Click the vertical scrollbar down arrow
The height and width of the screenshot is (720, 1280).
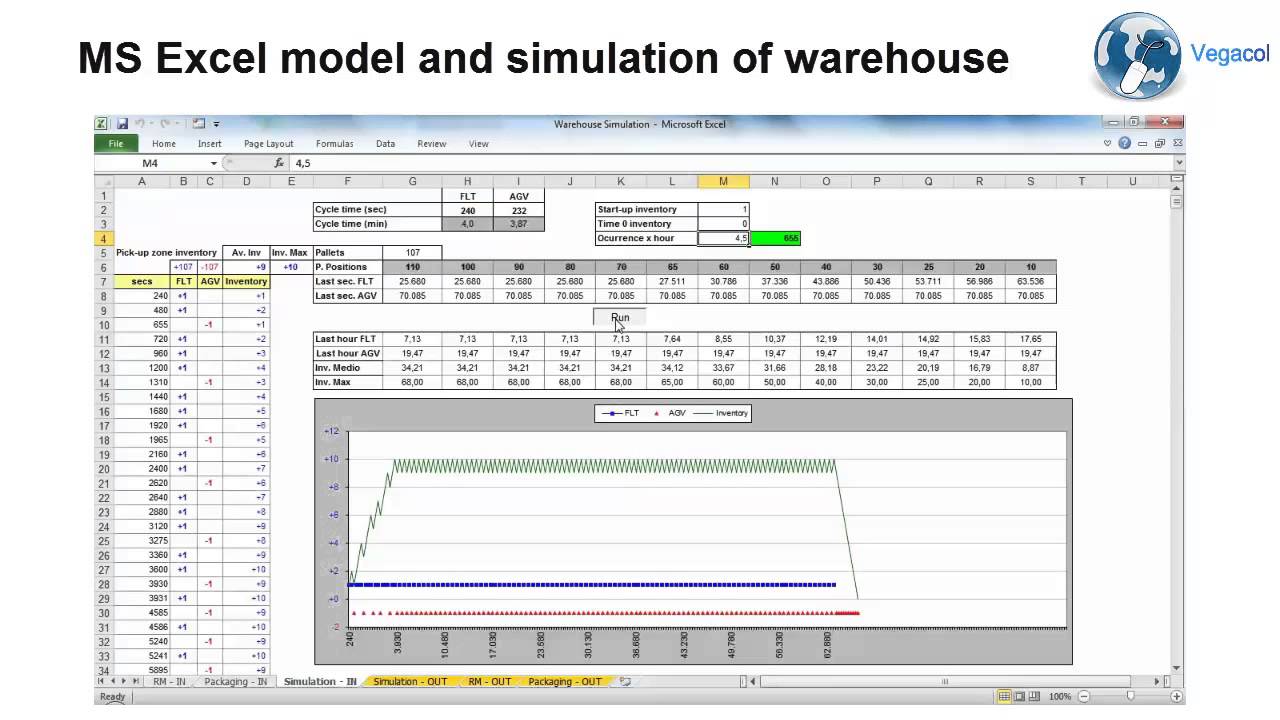point(1177,668)
